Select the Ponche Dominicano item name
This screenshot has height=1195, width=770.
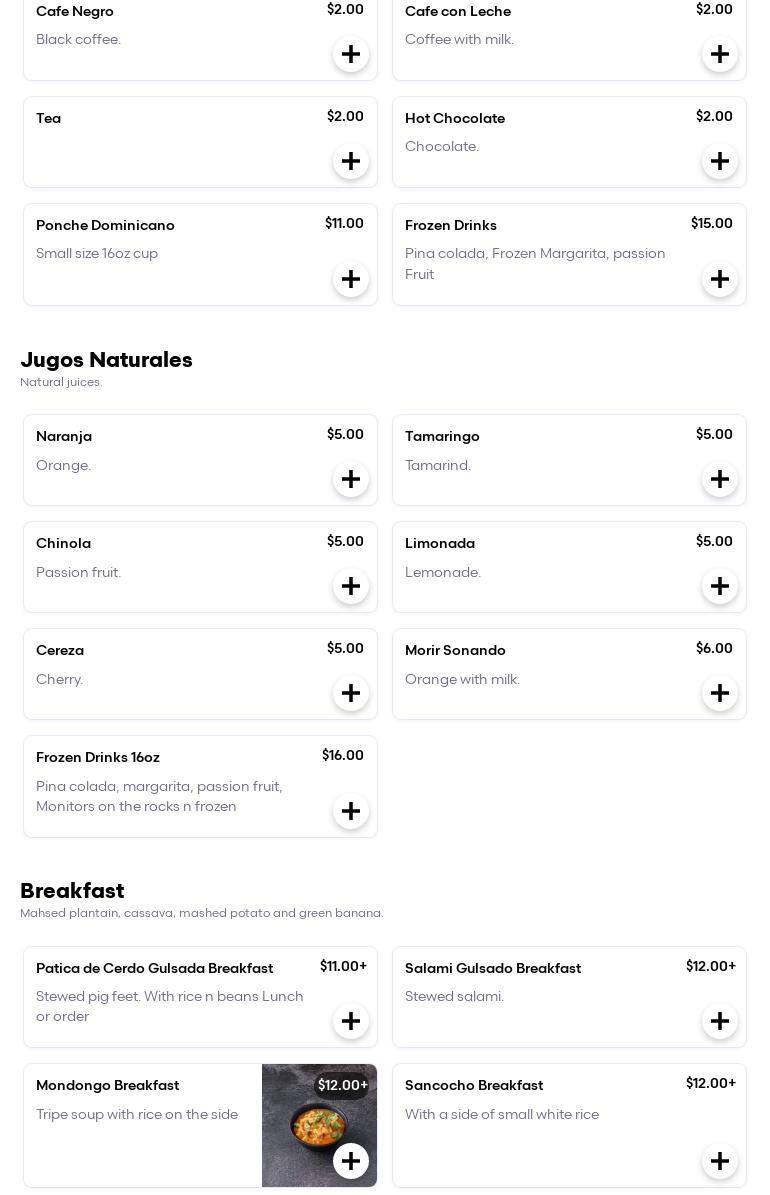point(105,225)
